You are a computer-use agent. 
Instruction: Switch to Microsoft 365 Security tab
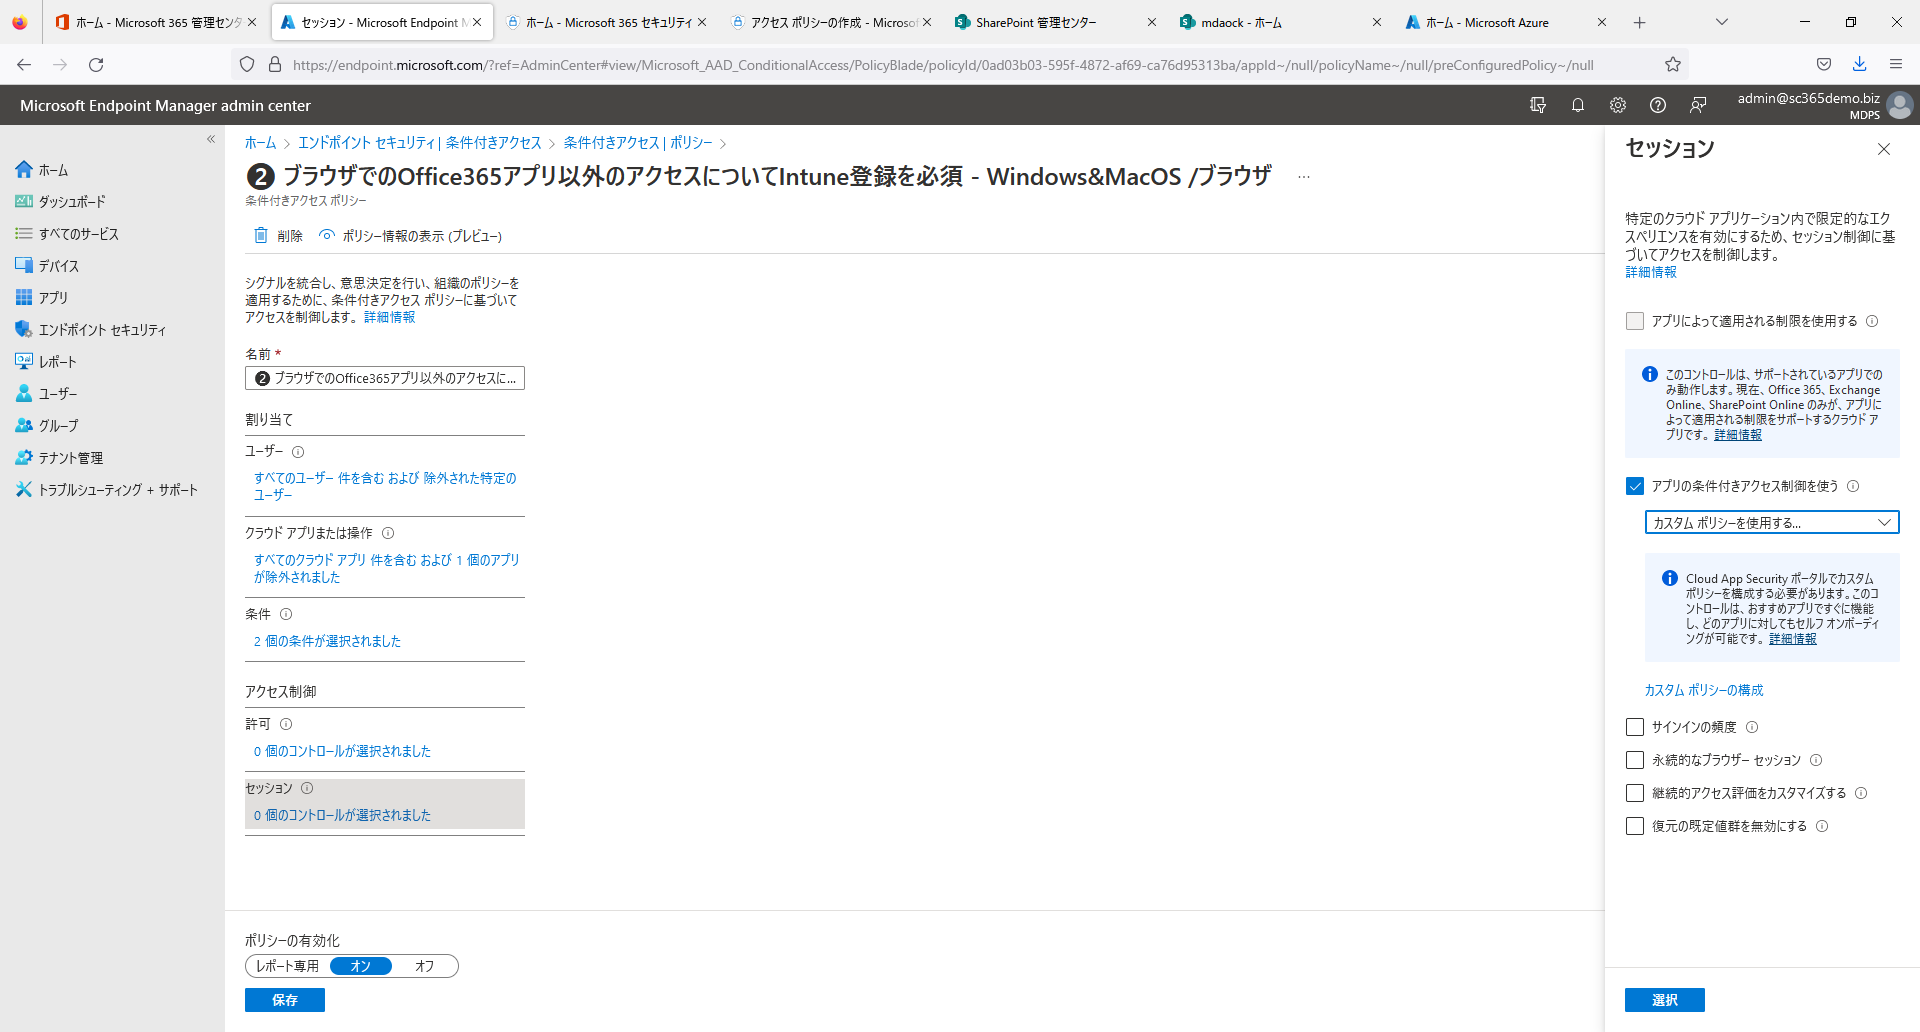(x=606, y=22)
